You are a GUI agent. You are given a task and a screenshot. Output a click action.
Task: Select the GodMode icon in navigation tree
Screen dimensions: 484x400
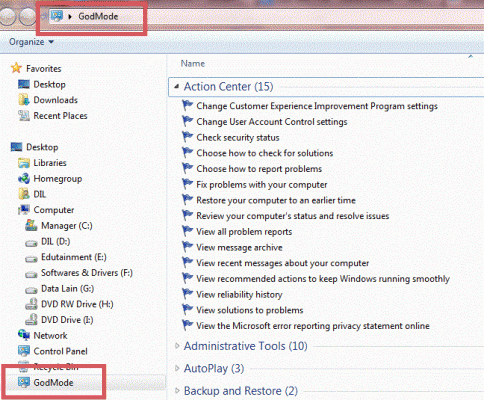coord(24,382)
